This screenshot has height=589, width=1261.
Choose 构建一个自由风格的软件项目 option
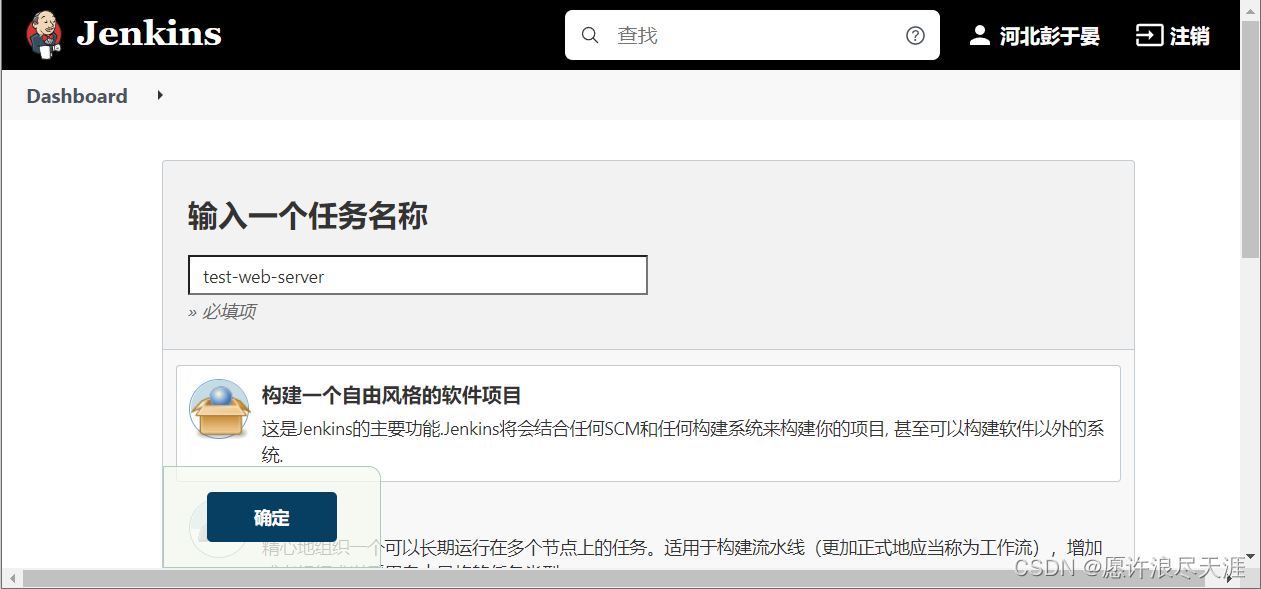(648, 423)
